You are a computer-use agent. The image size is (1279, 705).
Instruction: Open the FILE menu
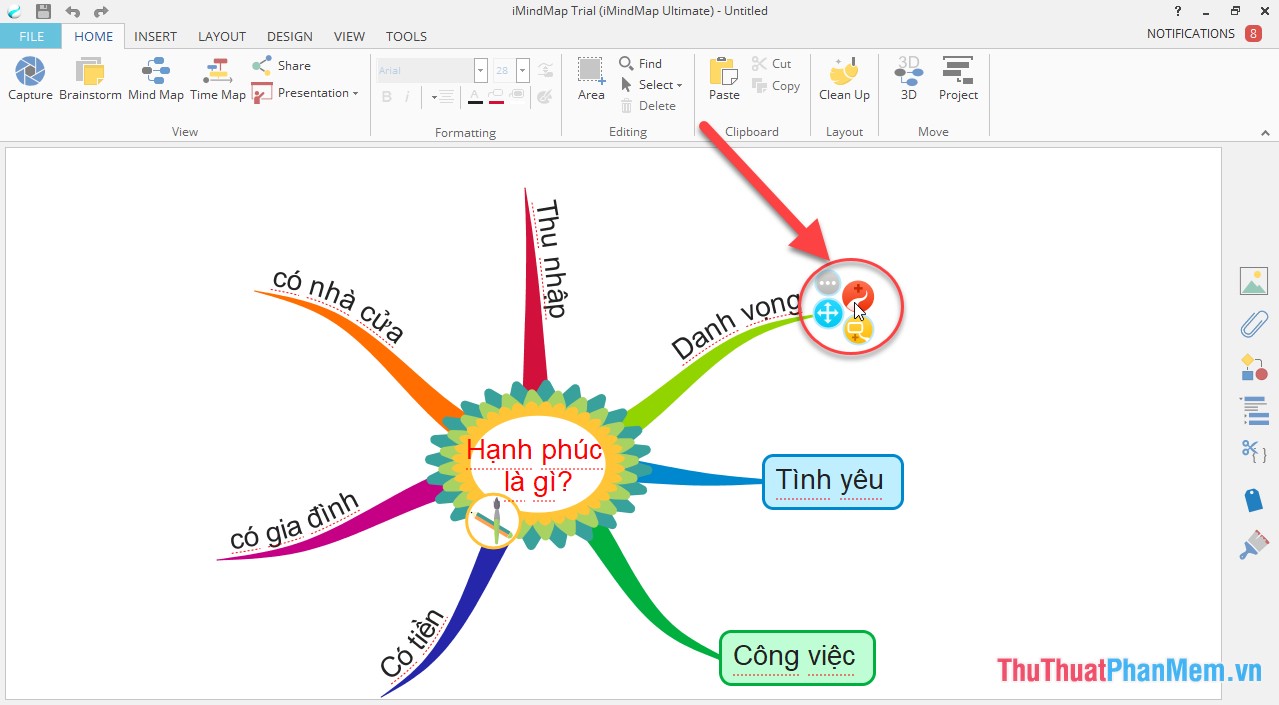pos(30,36)
